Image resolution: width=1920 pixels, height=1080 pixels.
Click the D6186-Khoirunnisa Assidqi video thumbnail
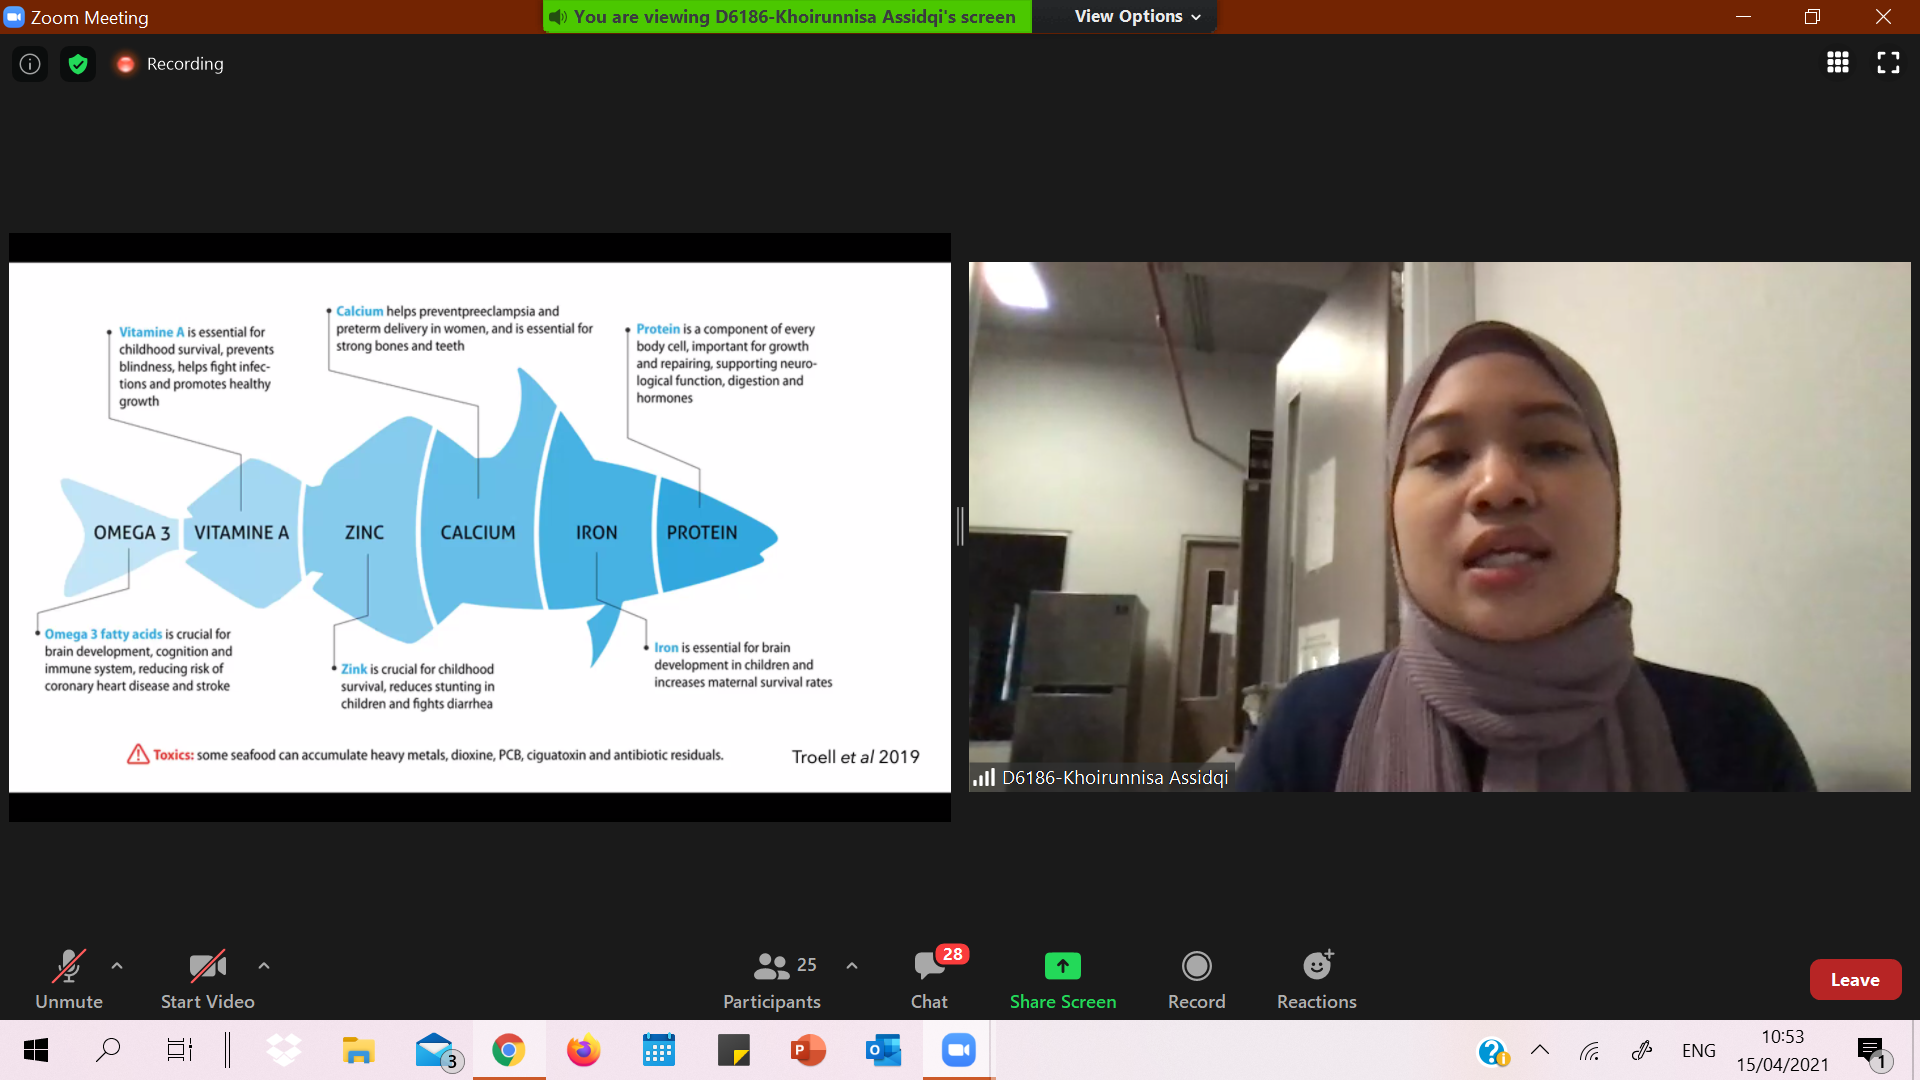coord(1439,526)
